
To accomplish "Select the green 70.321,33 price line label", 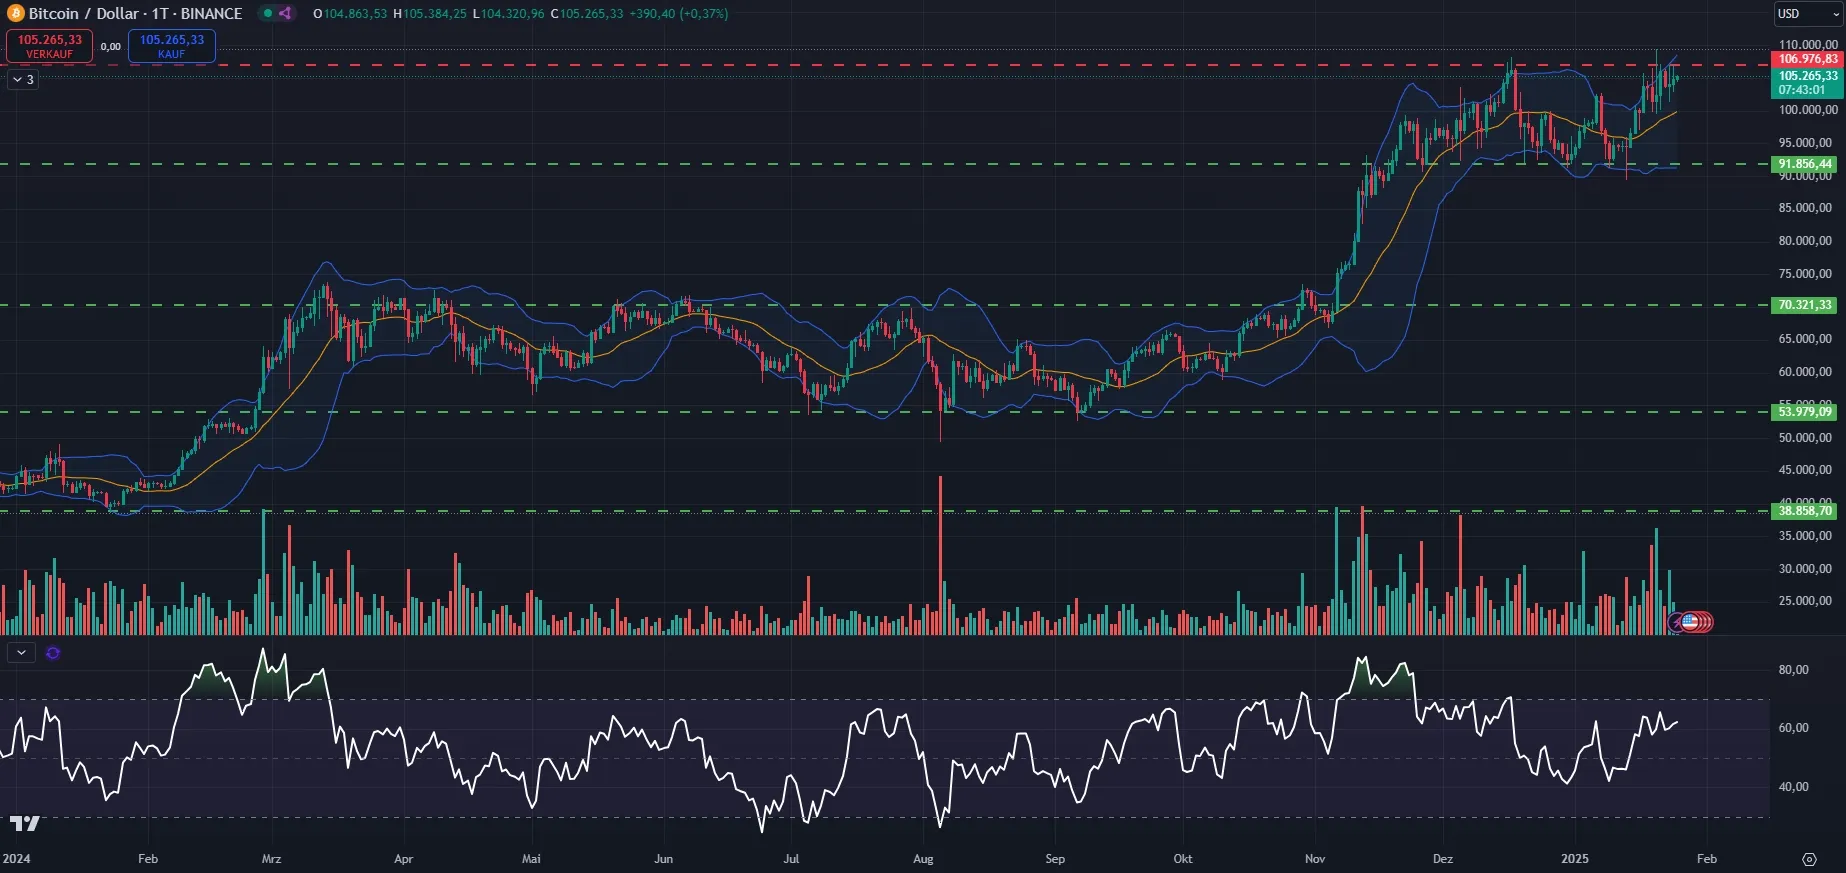I will tap(1805, 305).
